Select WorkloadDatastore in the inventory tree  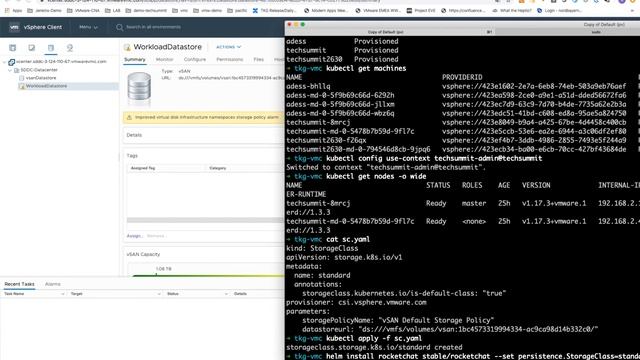tap(46, 86)
